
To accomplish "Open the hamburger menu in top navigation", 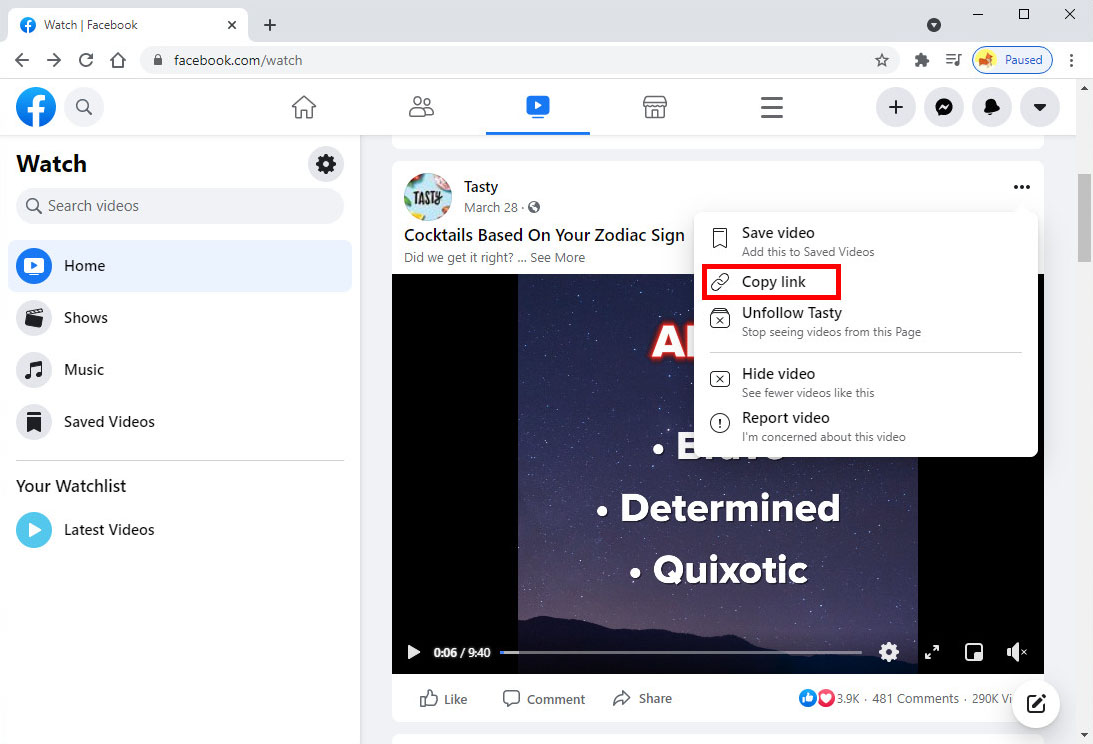I will (772, 107).
